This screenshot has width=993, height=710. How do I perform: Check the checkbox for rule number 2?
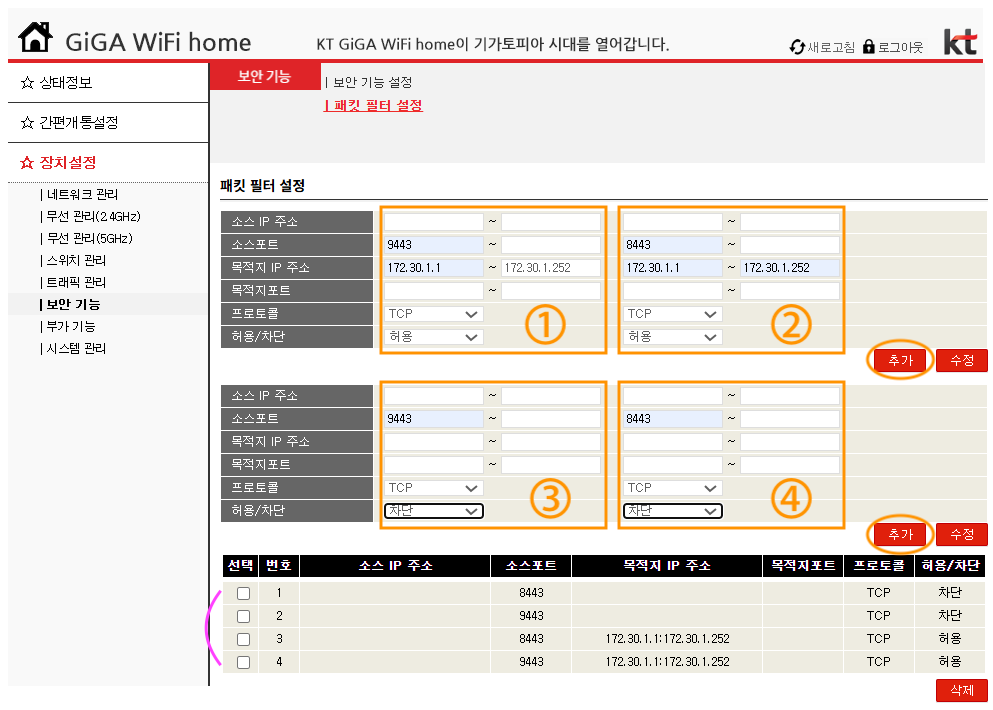243,616
